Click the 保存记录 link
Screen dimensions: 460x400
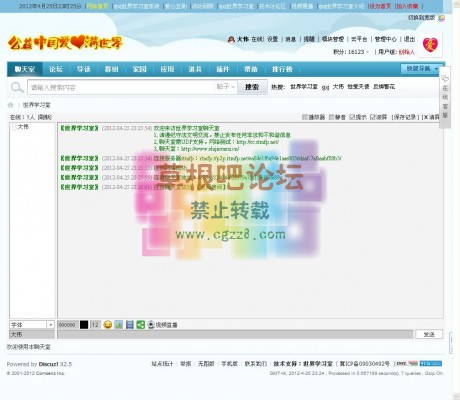coord(405,117)
